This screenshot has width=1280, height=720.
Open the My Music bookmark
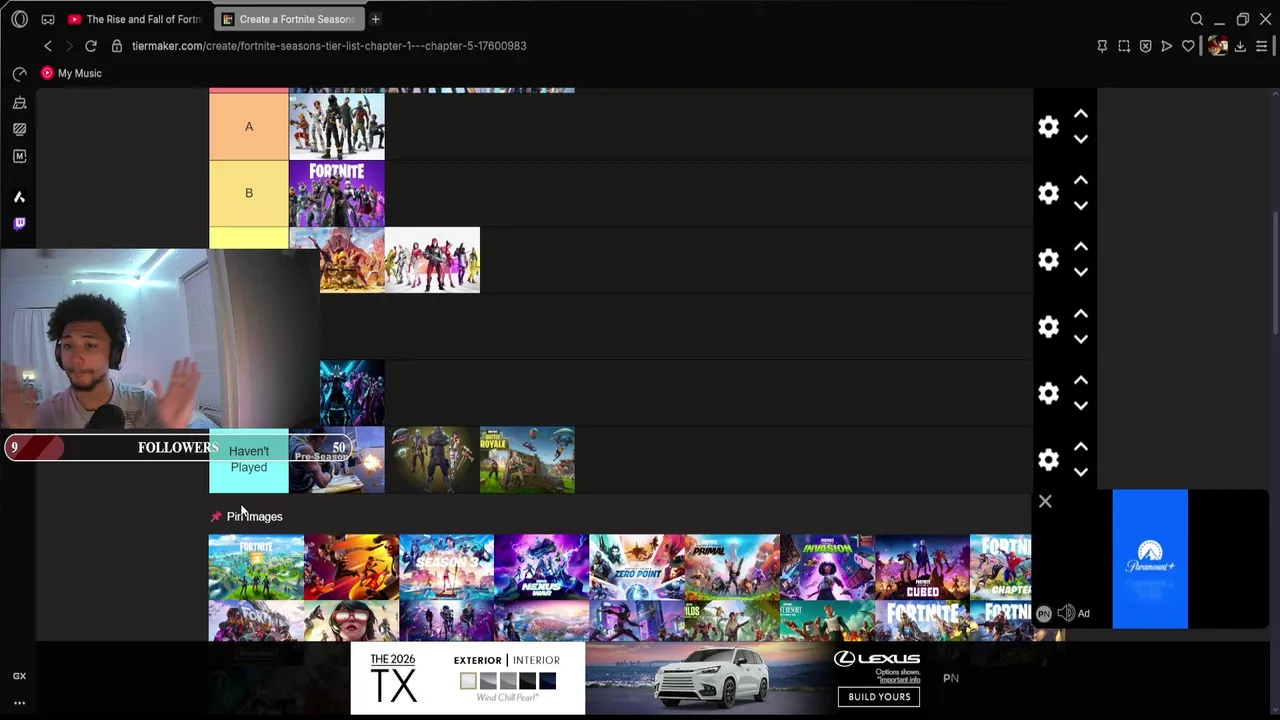(x=71, y=73)
